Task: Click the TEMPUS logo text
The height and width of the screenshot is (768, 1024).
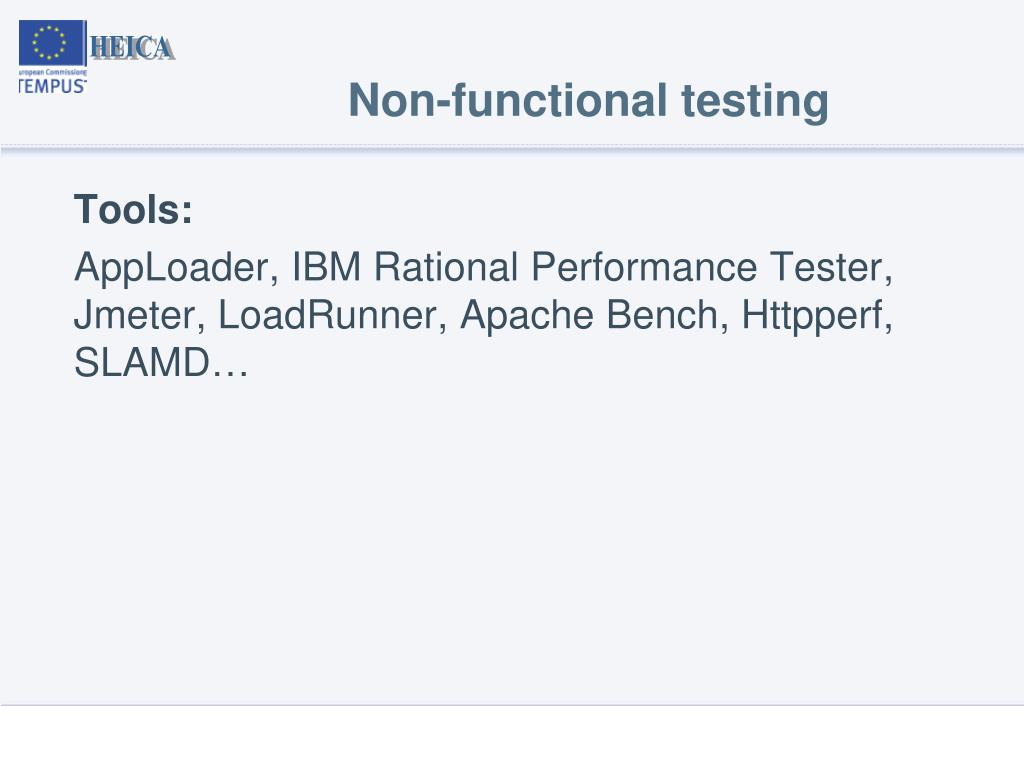Action: click(52, 86)
